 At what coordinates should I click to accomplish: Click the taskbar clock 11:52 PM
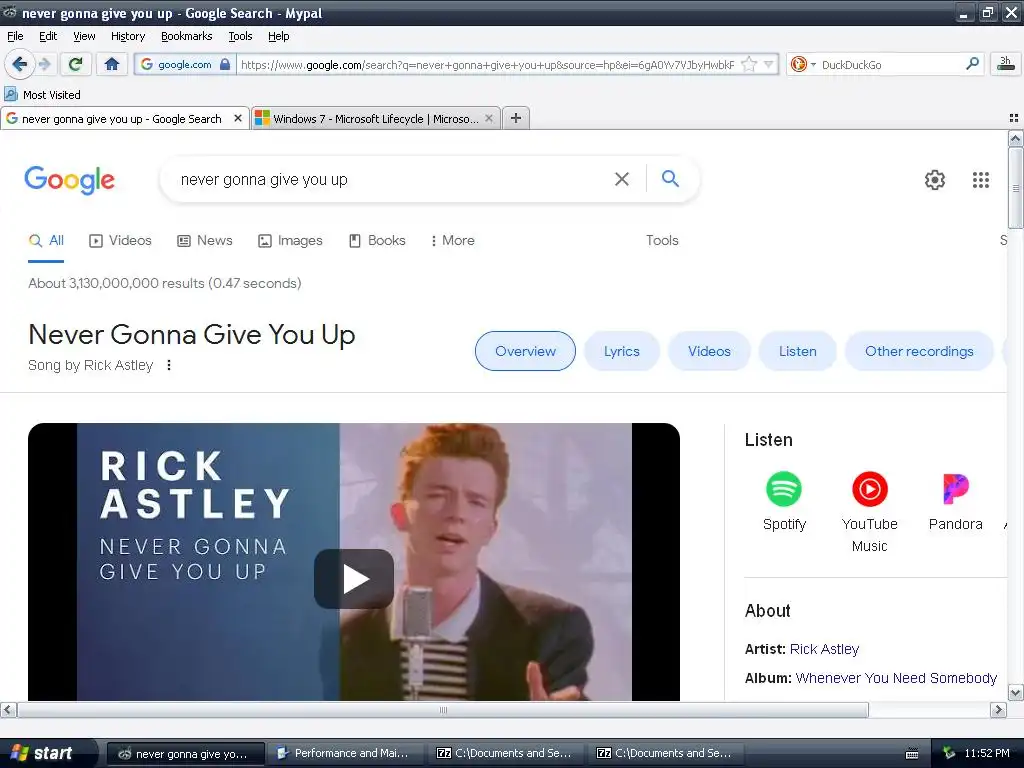[987, 753]
